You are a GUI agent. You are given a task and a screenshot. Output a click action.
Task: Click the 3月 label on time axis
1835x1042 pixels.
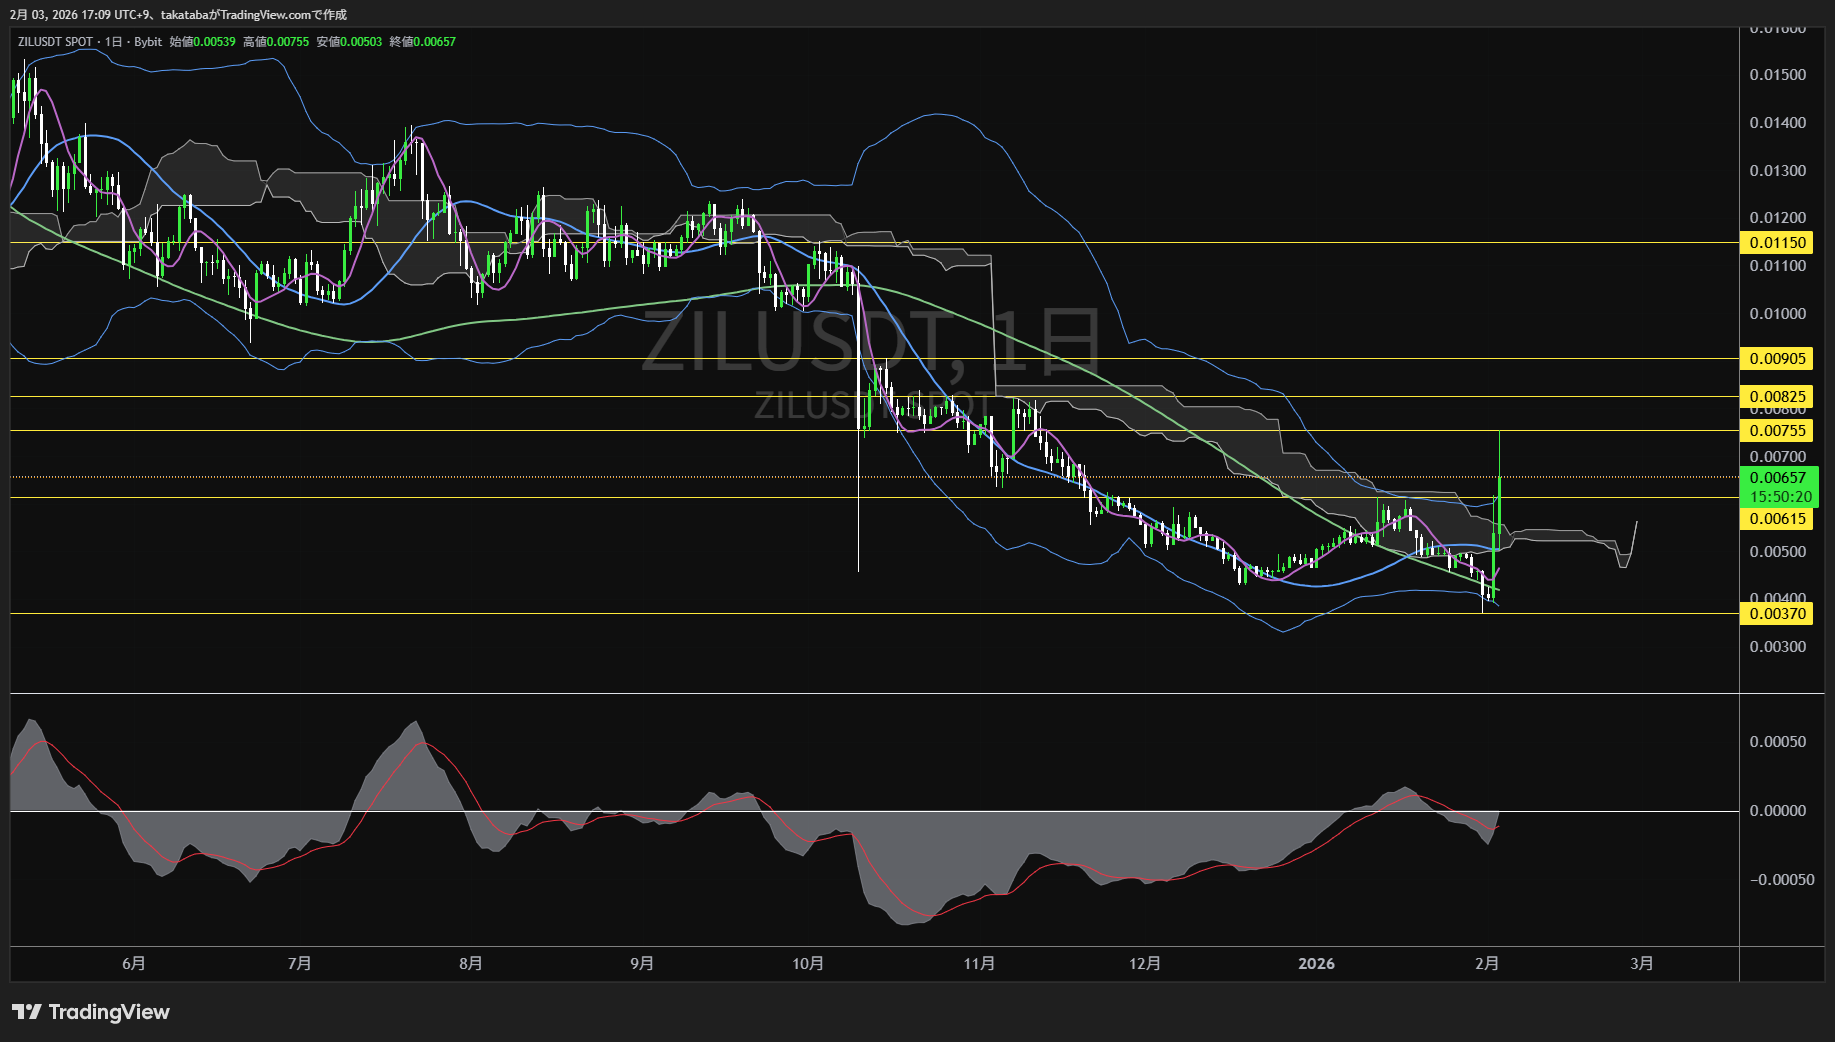1641,964
